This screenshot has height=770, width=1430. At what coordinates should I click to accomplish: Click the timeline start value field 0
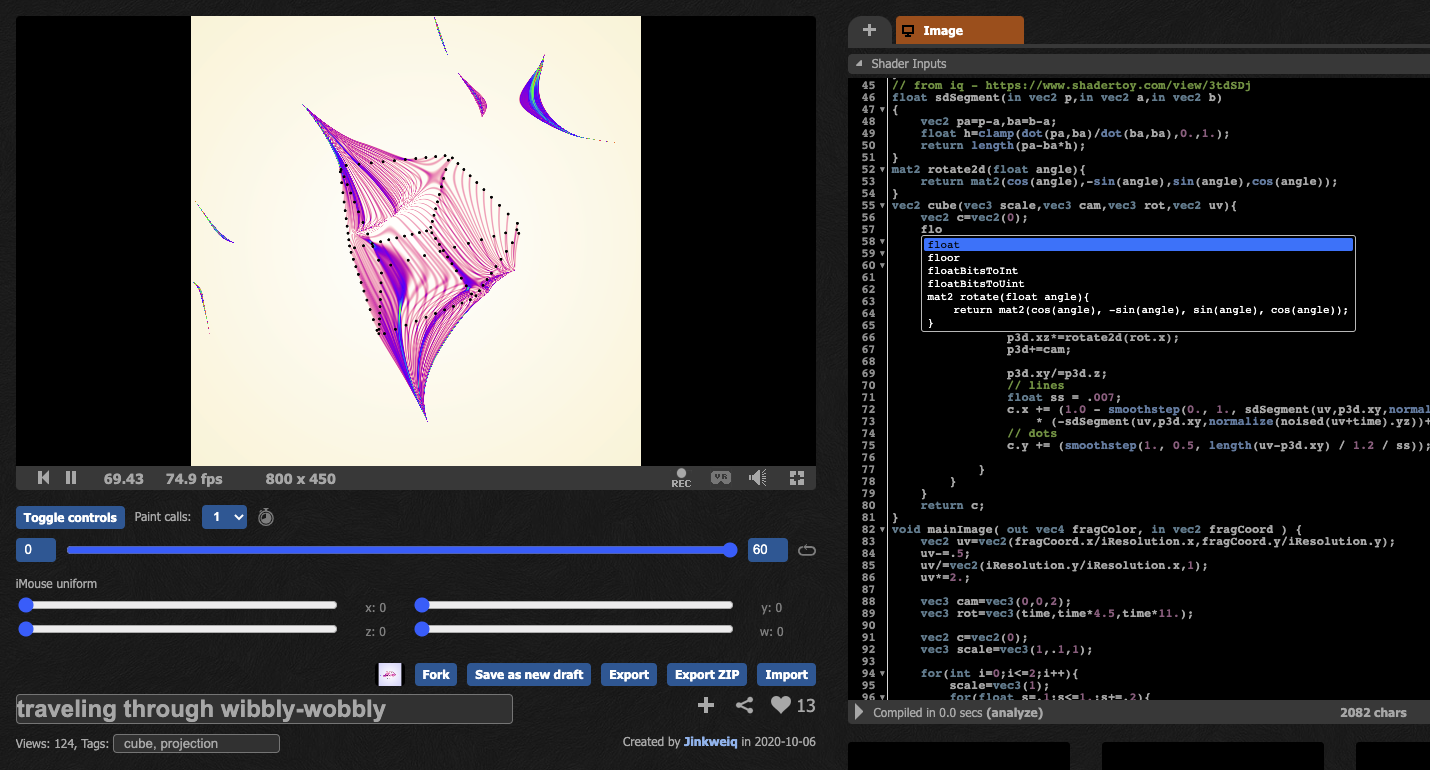coord(36,550)
